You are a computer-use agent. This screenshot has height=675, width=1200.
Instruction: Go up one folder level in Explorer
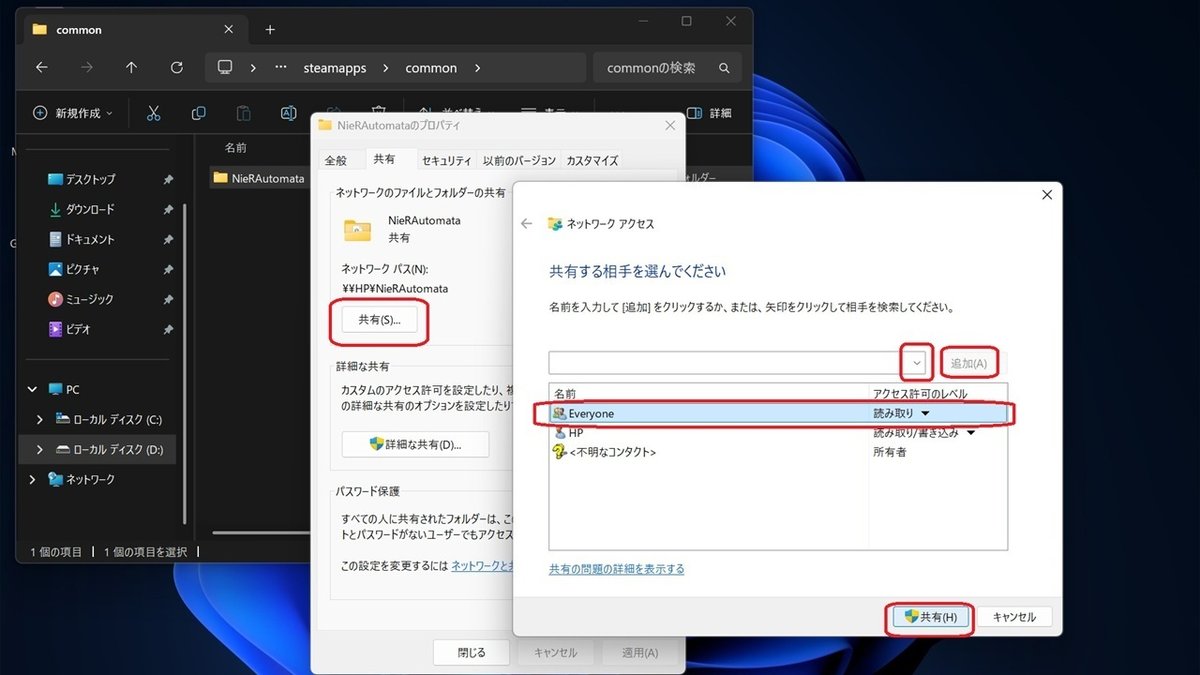coord(131,68)
